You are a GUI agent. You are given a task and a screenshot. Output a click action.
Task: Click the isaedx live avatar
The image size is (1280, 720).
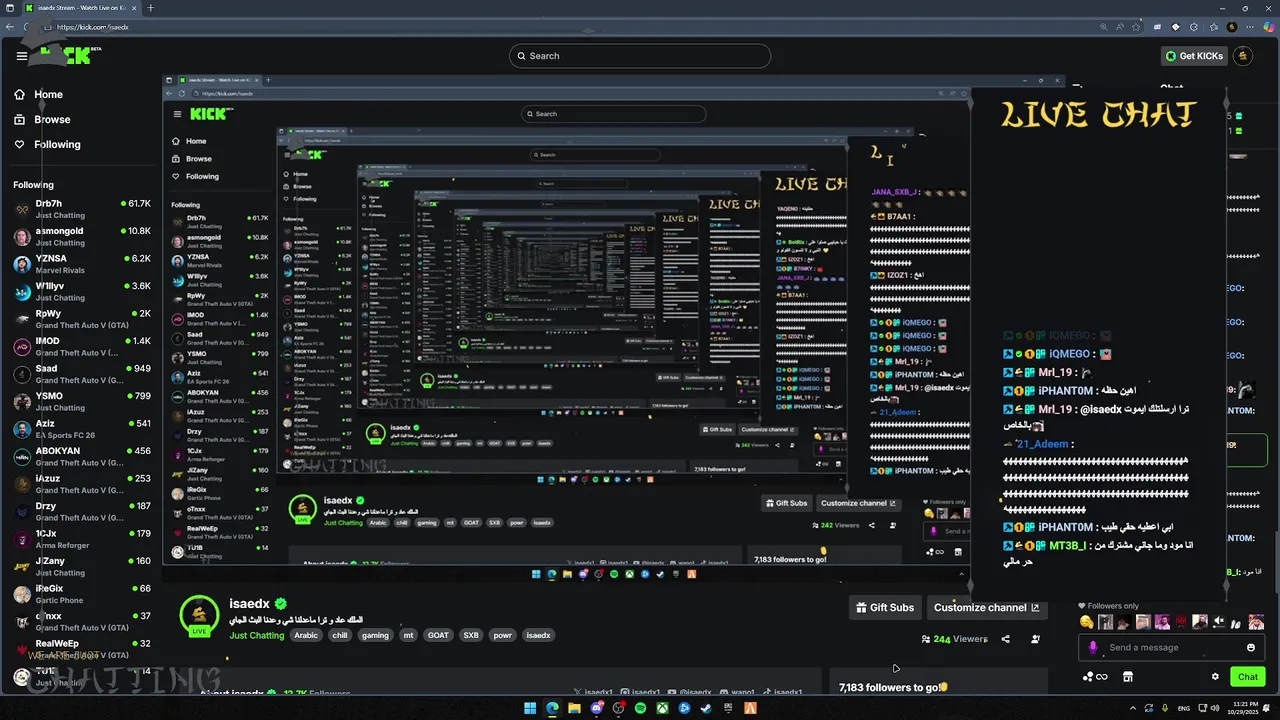199,614
